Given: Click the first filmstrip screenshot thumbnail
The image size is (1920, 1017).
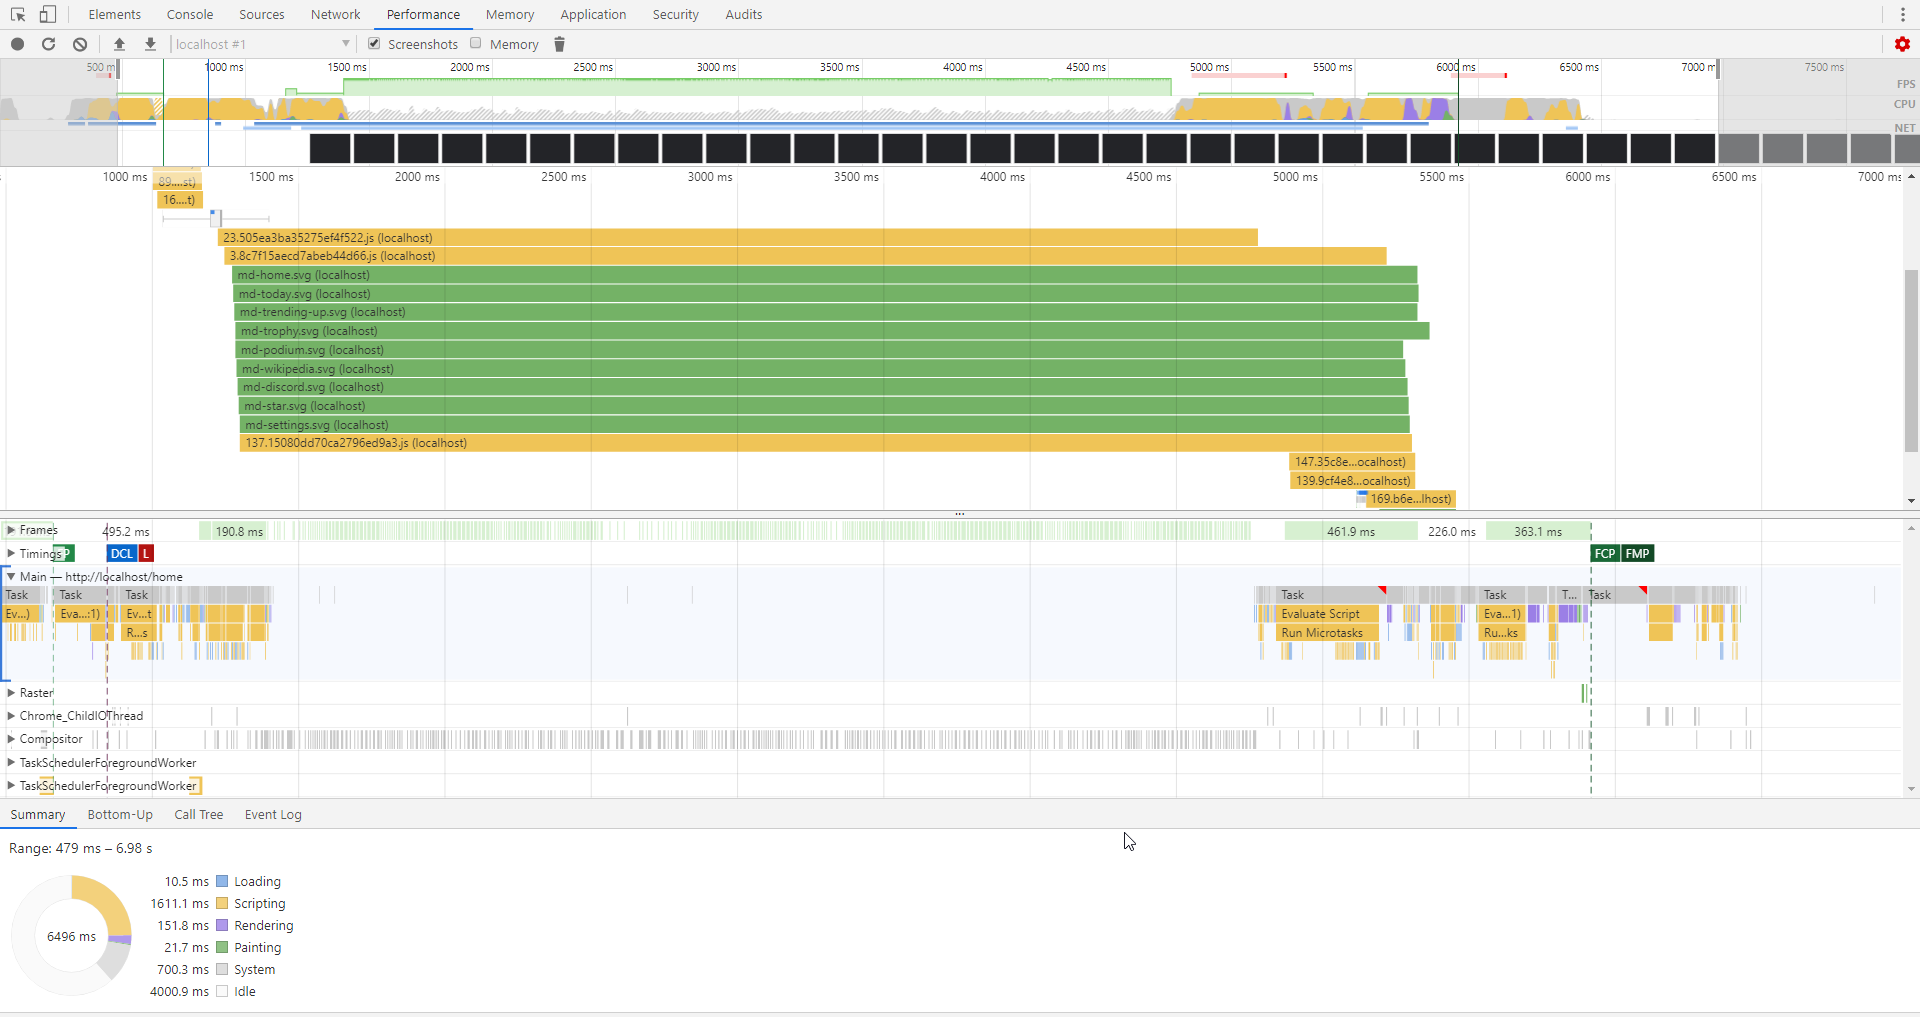Looking at the screenshot, I should [x=330, y=148].
